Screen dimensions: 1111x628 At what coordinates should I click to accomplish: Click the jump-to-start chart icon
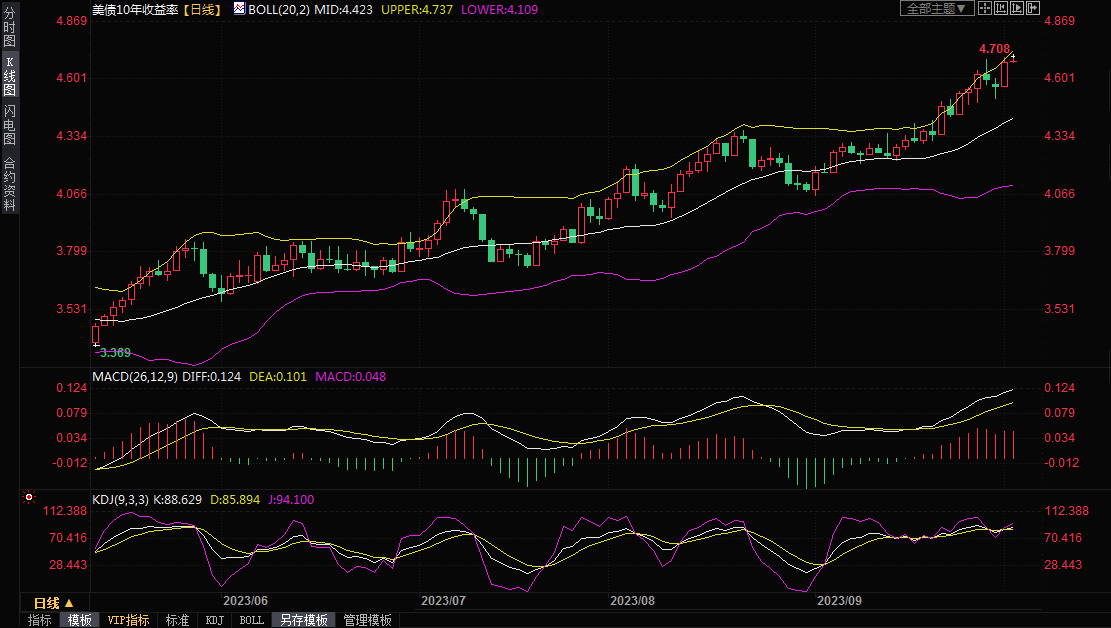coord(1001,8)
